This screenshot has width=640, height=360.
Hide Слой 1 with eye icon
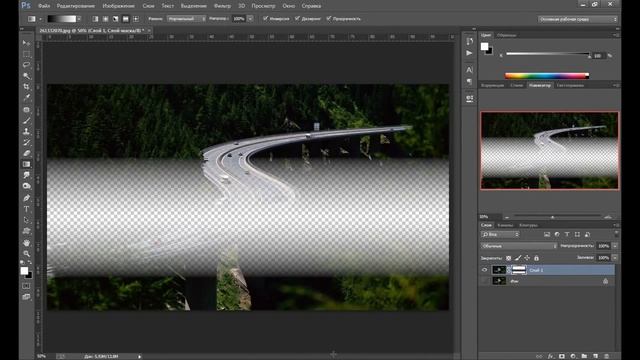tap(484, 270)
